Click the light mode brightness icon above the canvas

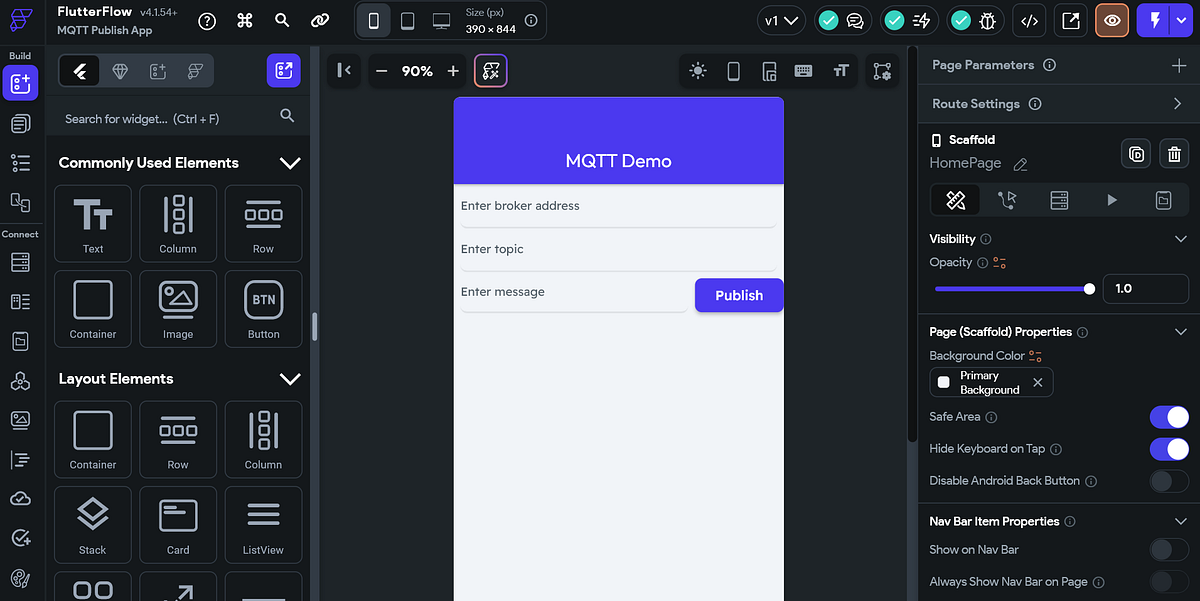[698, 71]
